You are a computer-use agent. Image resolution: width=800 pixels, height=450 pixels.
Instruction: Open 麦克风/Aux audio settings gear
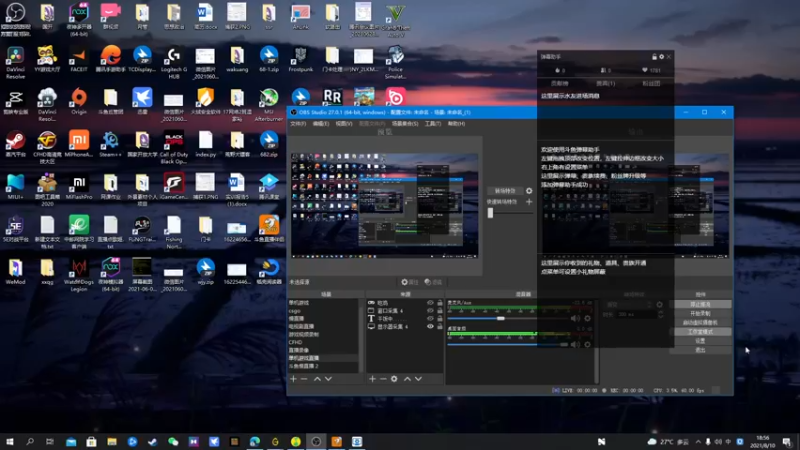[x=587, y=318]
